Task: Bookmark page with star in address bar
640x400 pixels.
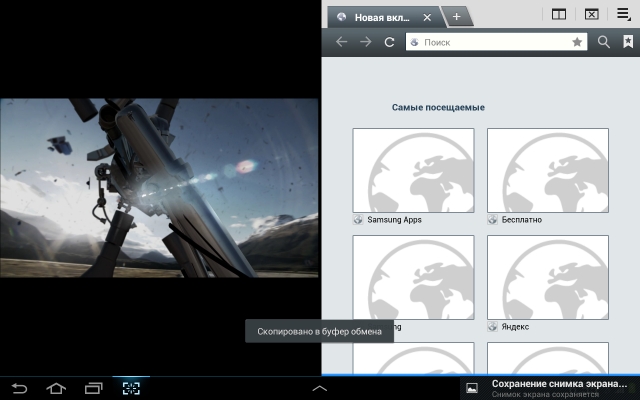Action: pyautogui.click(x=577, y=42)
